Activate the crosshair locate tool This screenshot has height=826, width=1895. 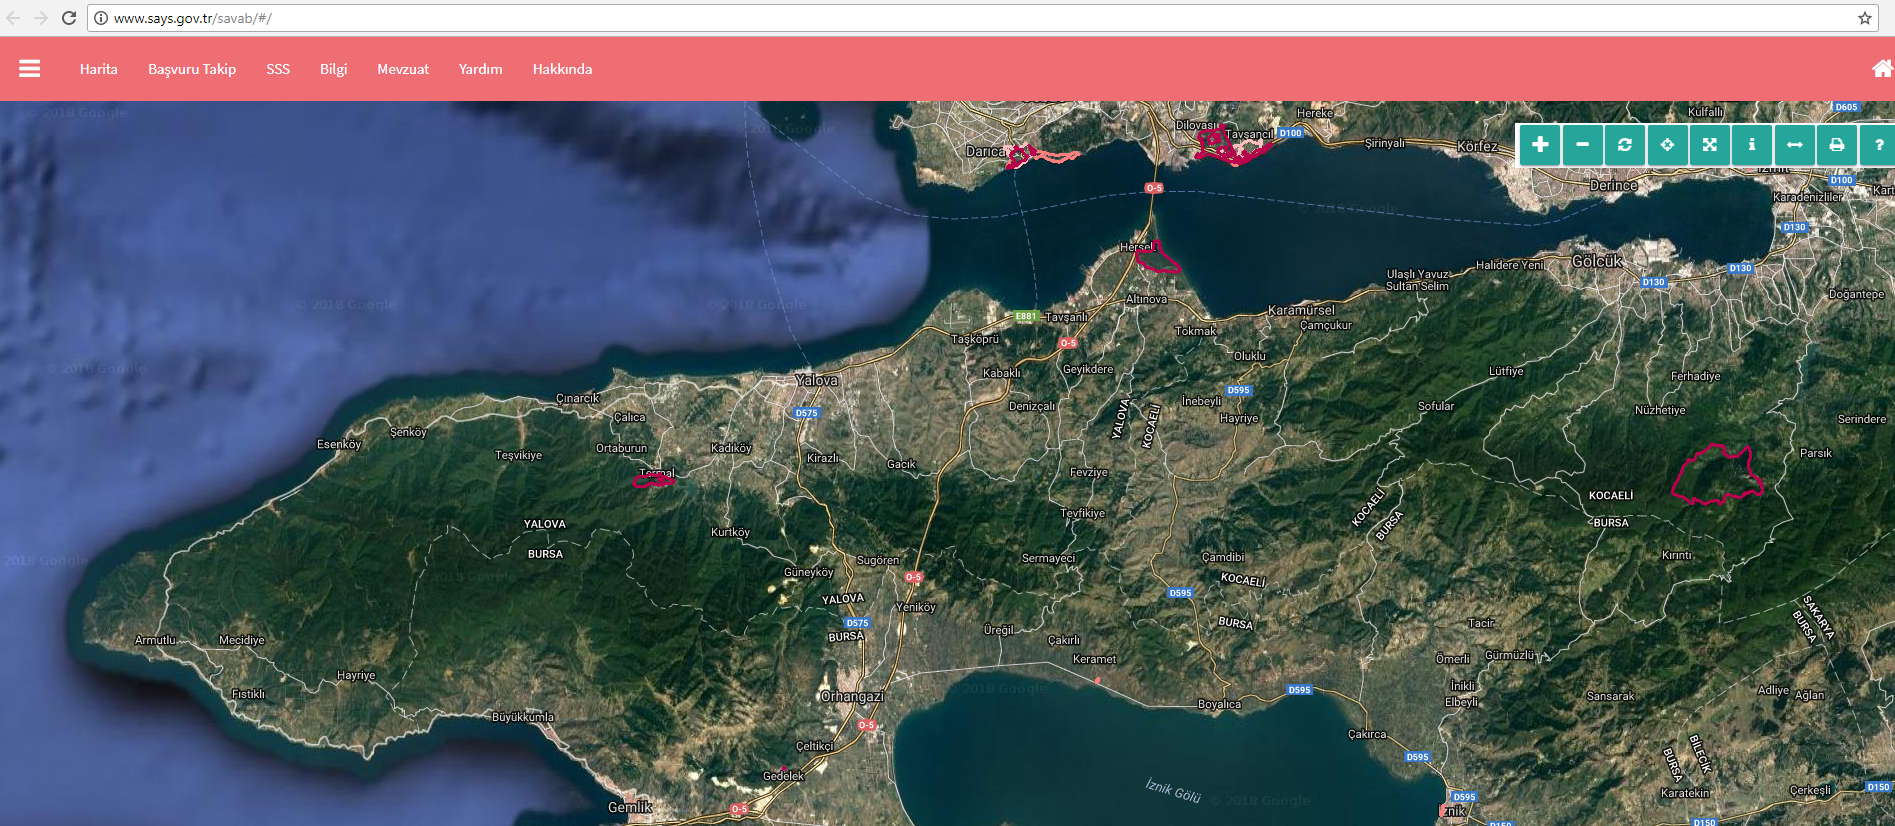tap(1667, 145)
